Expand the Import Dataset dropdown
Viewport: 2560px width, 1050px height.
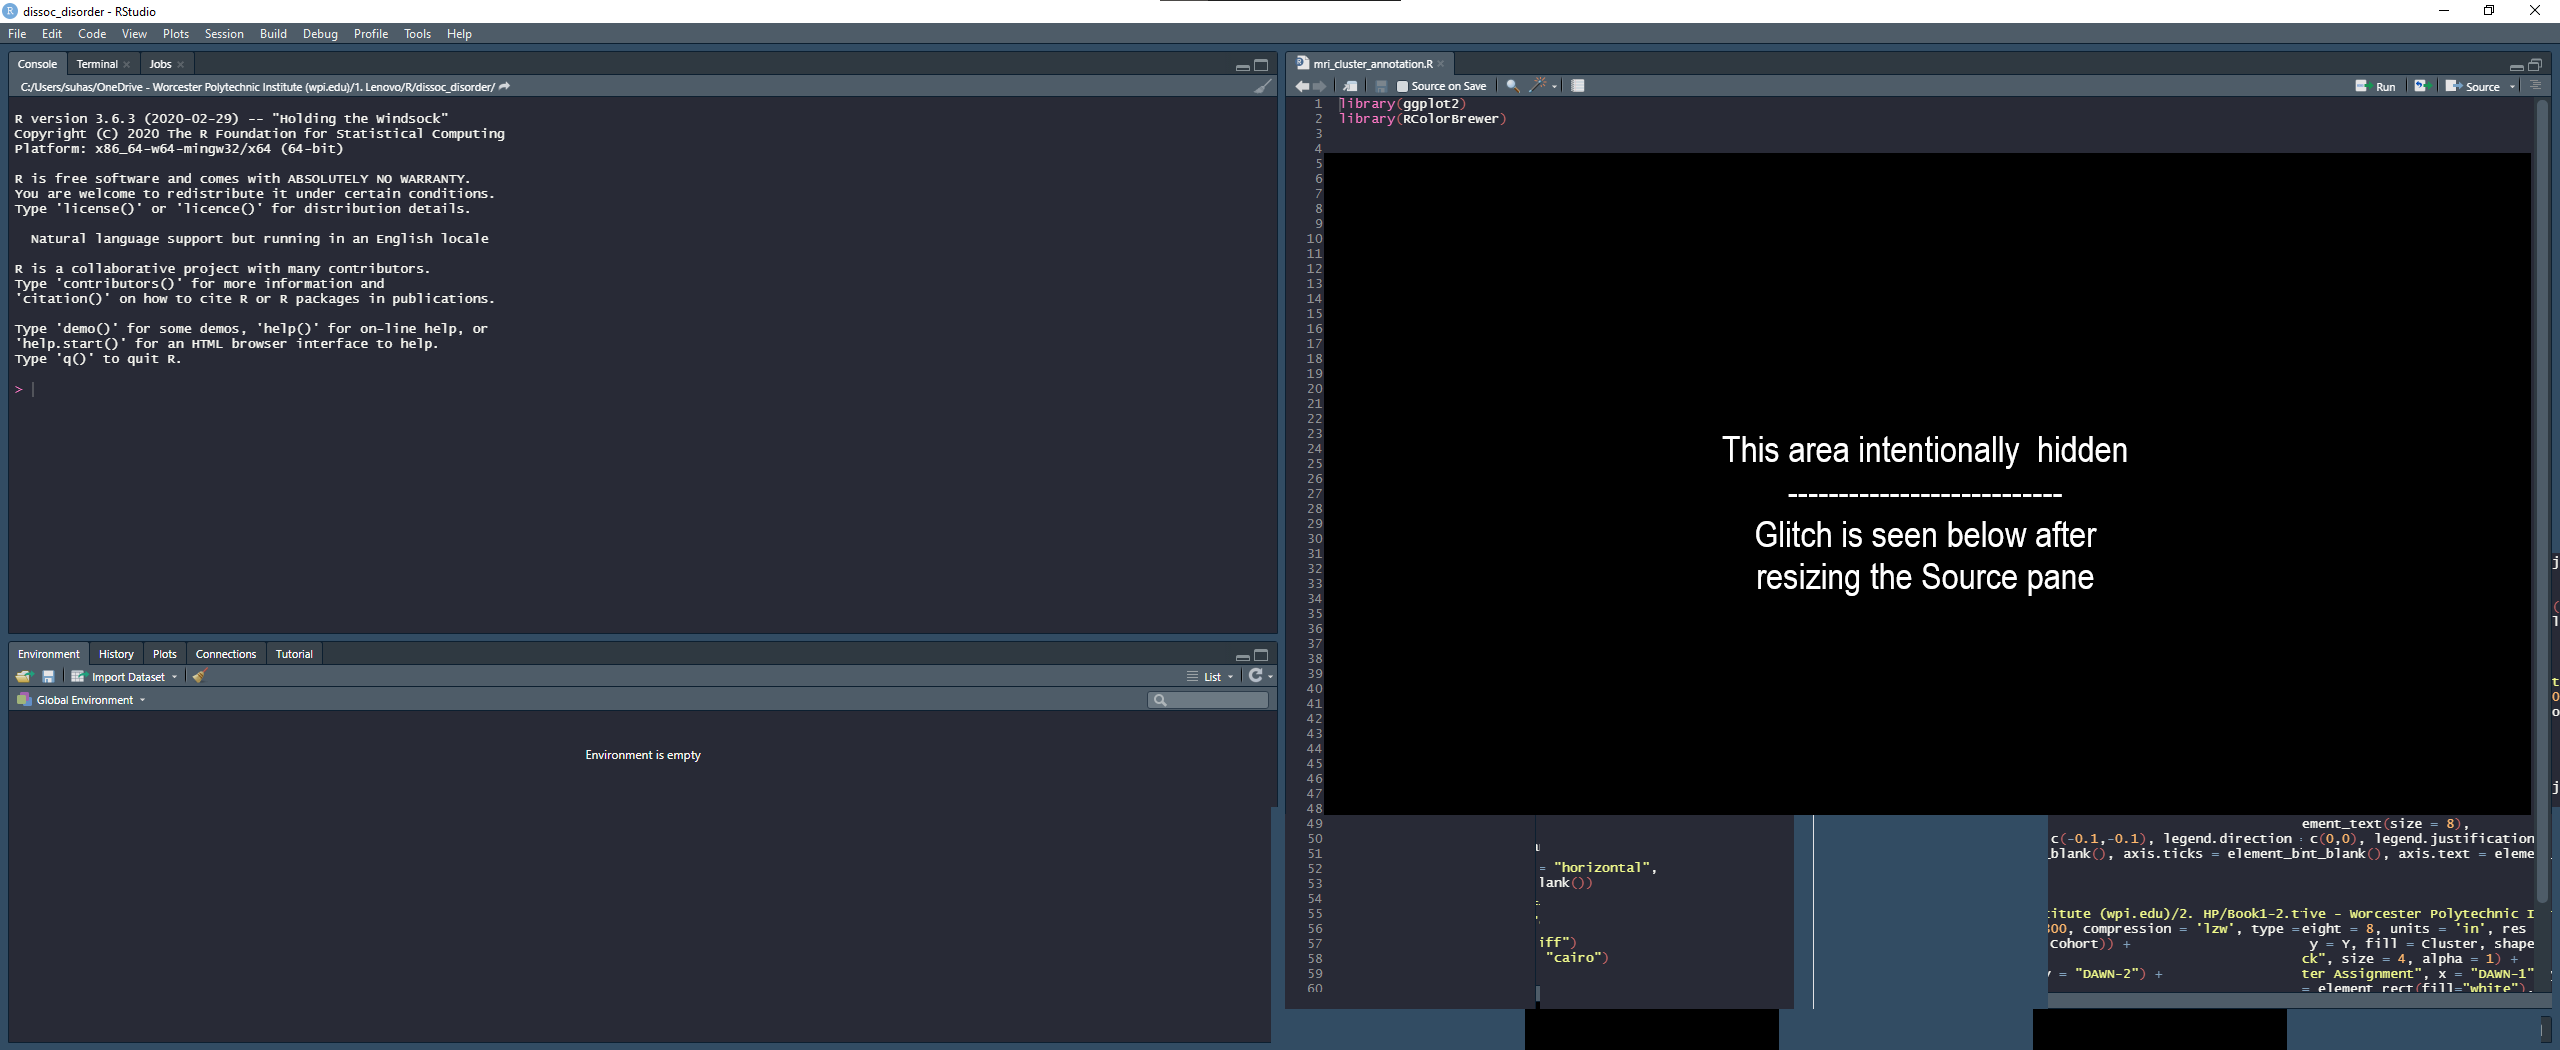tap(174, 676)
